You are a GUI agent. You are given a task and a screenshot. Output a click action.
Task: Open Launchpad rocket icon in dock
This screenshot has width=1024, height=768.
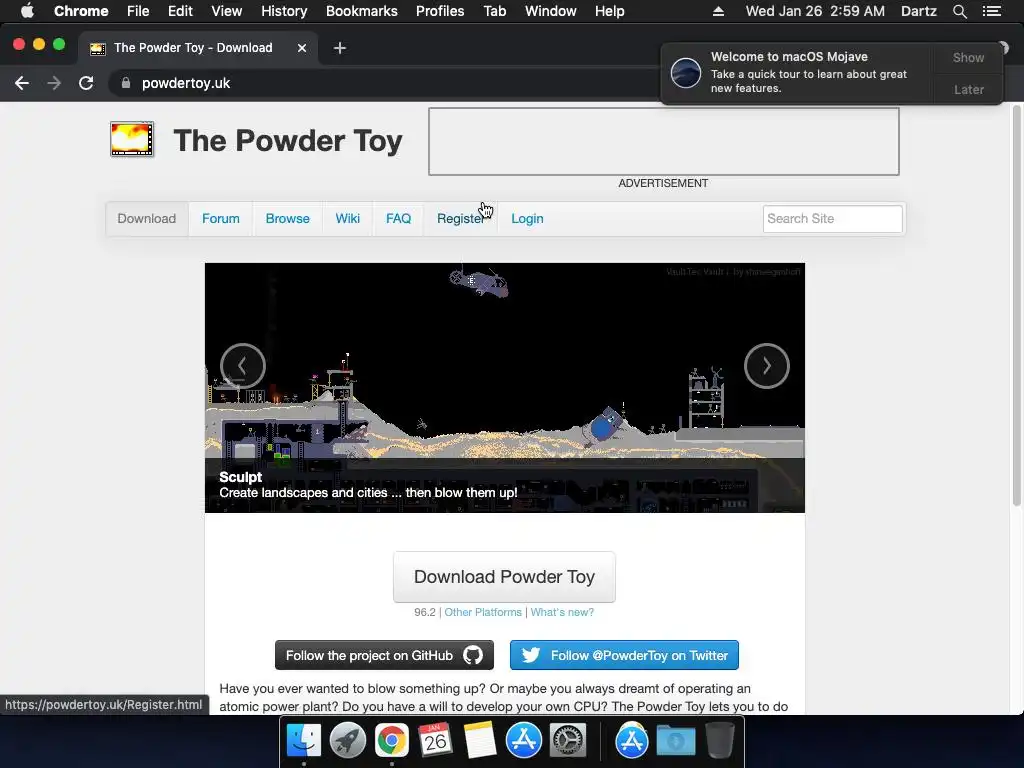click(347, 741)
